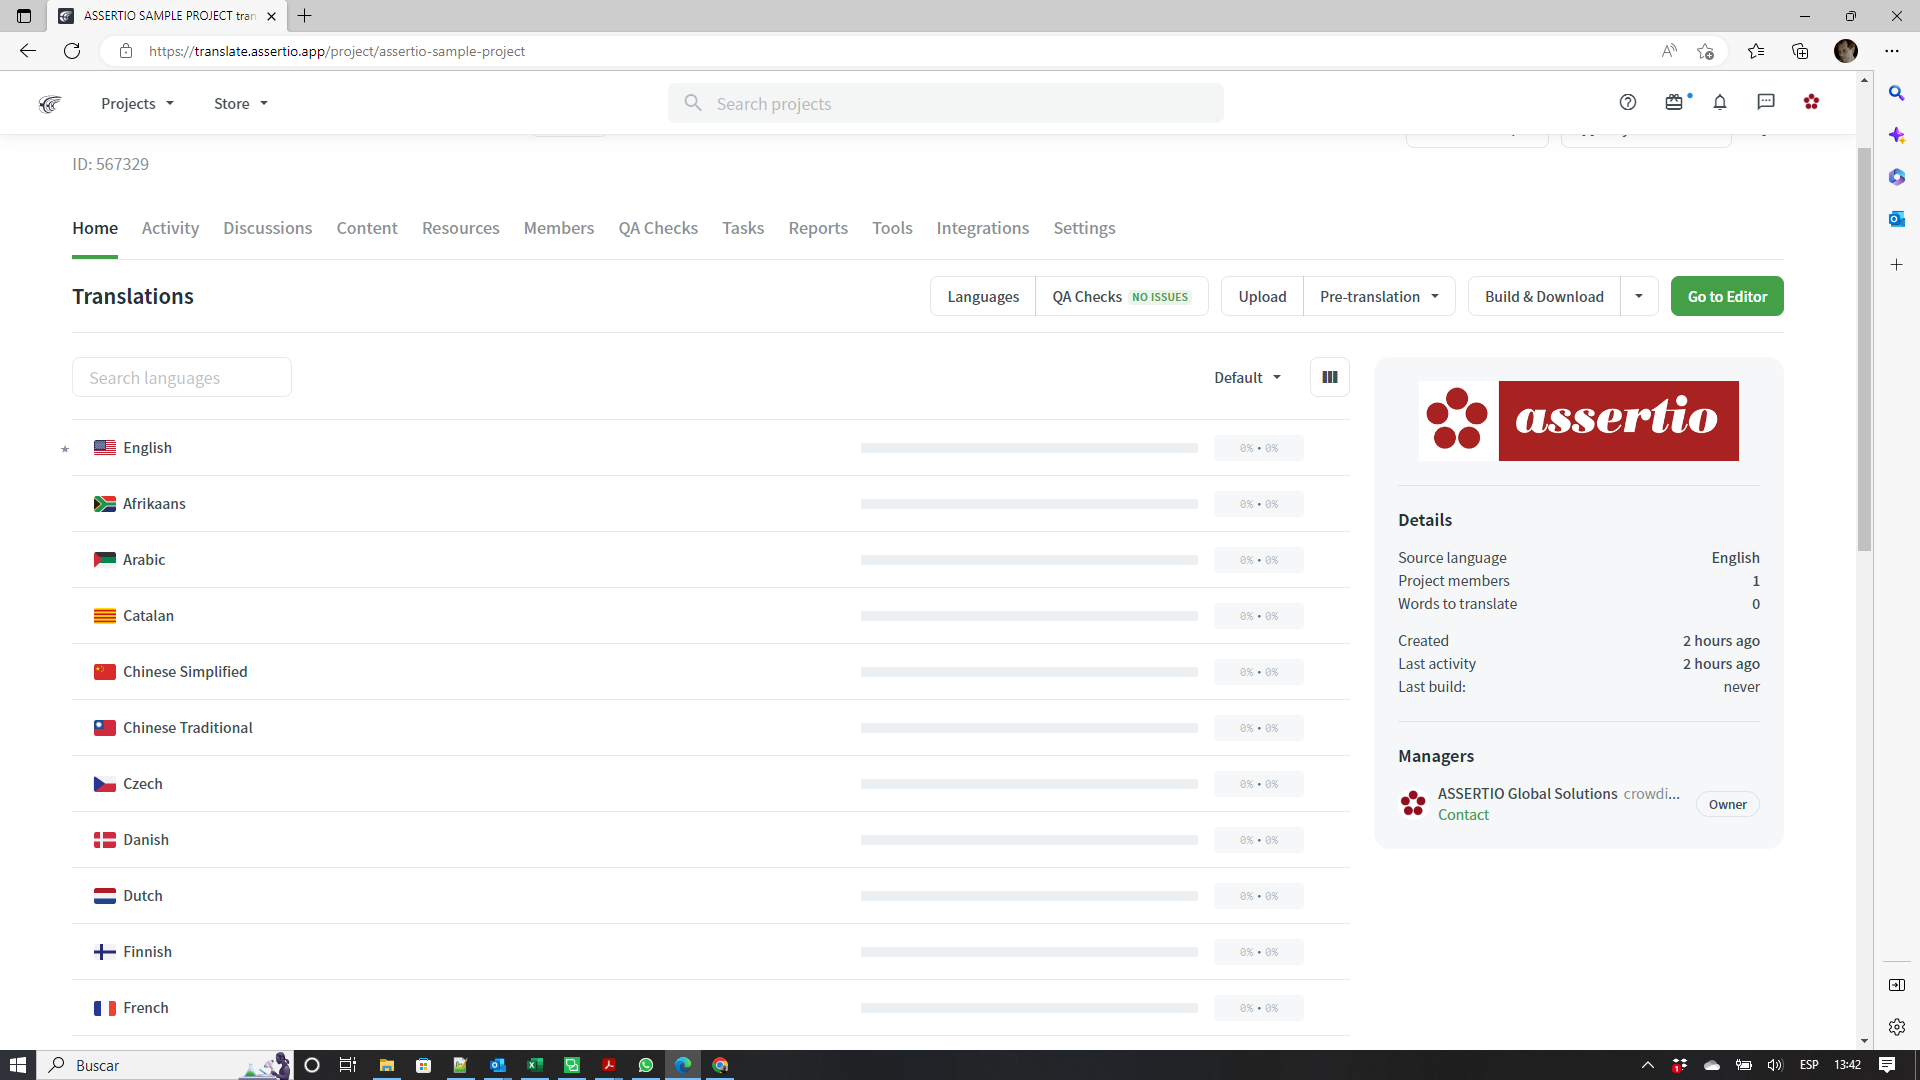Open new browser tab plus button

coord(305,16)
